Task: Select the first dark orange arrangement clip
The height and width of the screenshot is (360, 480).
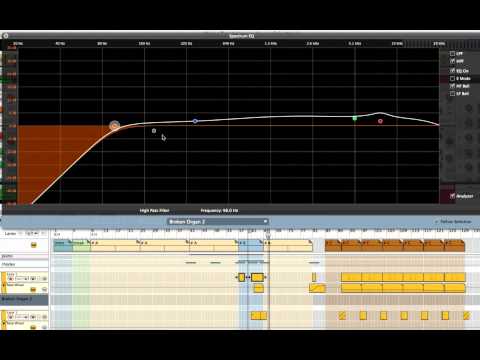Action: (333, 245)
